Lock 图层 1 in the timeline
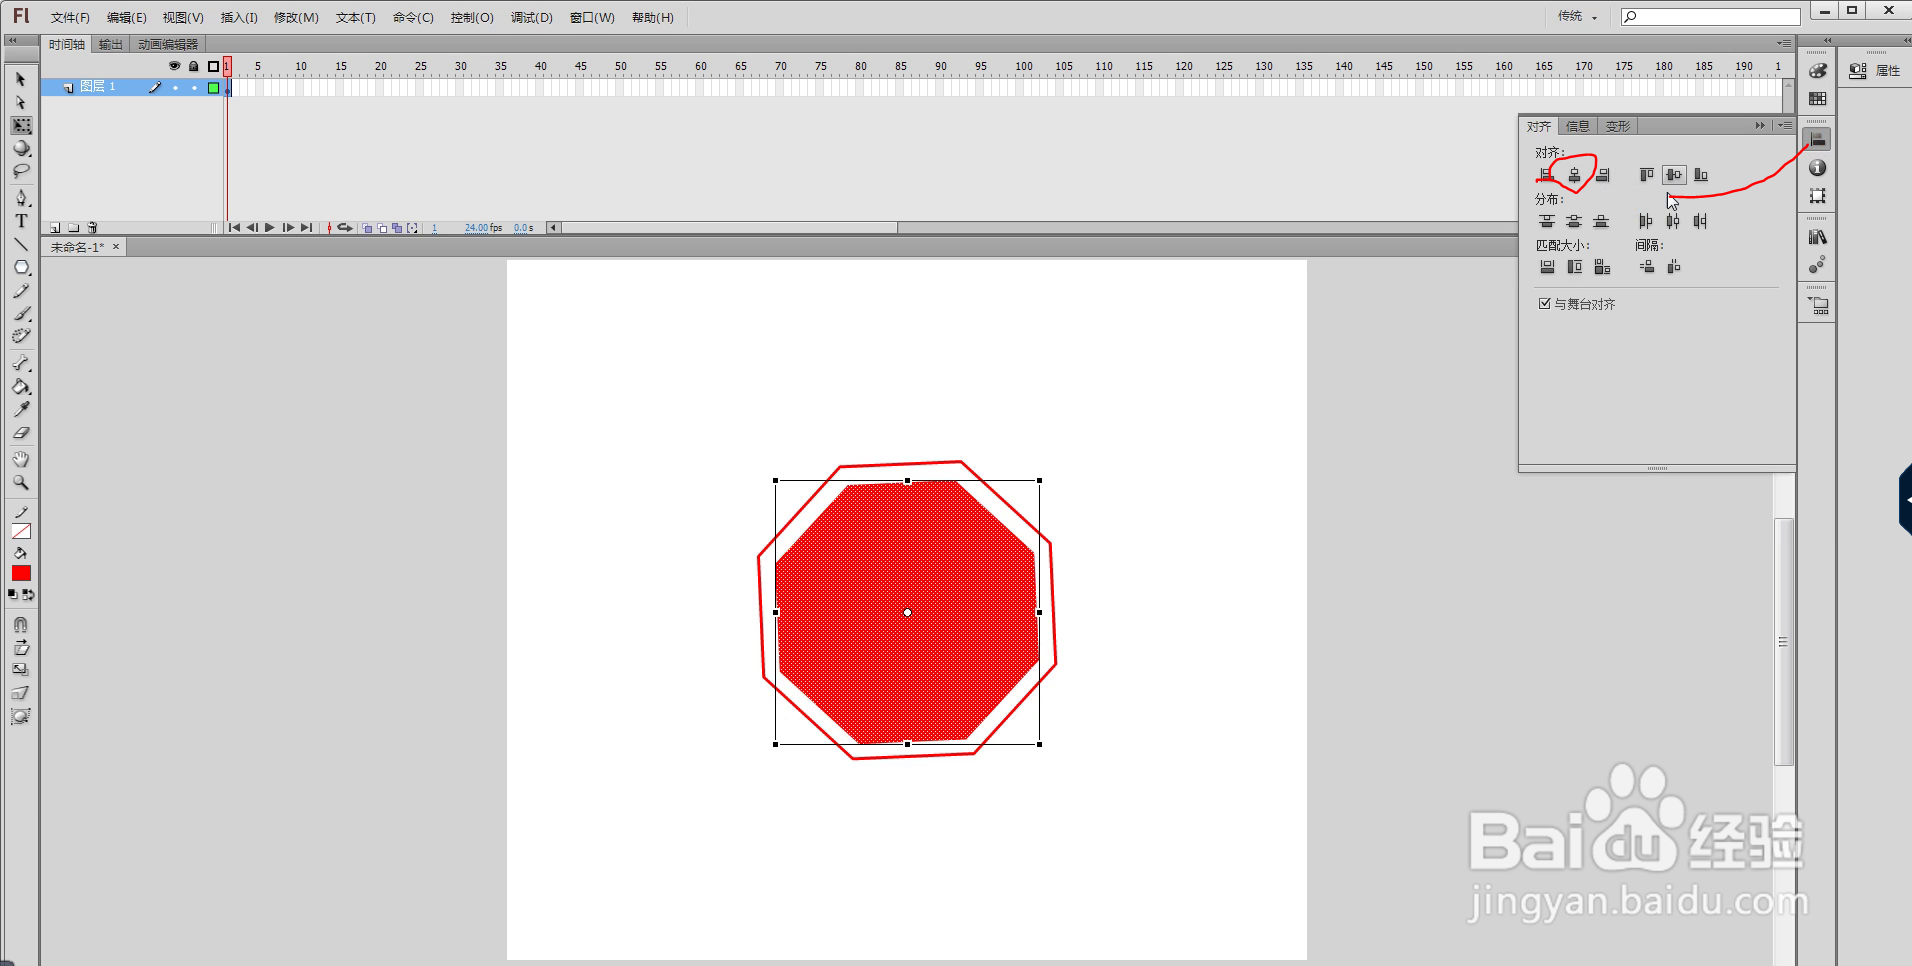The image size is (1912, 966). tap(194, 86)
